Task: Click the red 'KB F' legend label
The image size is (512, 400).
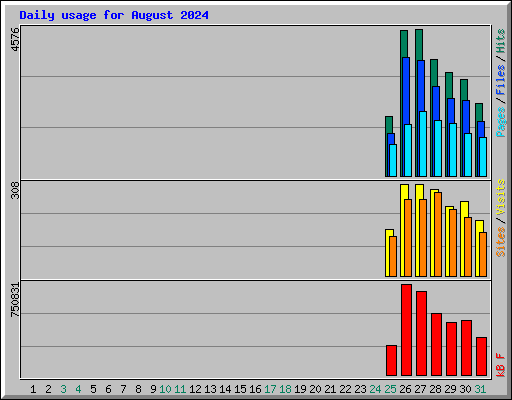Action: tap(501, 365)
